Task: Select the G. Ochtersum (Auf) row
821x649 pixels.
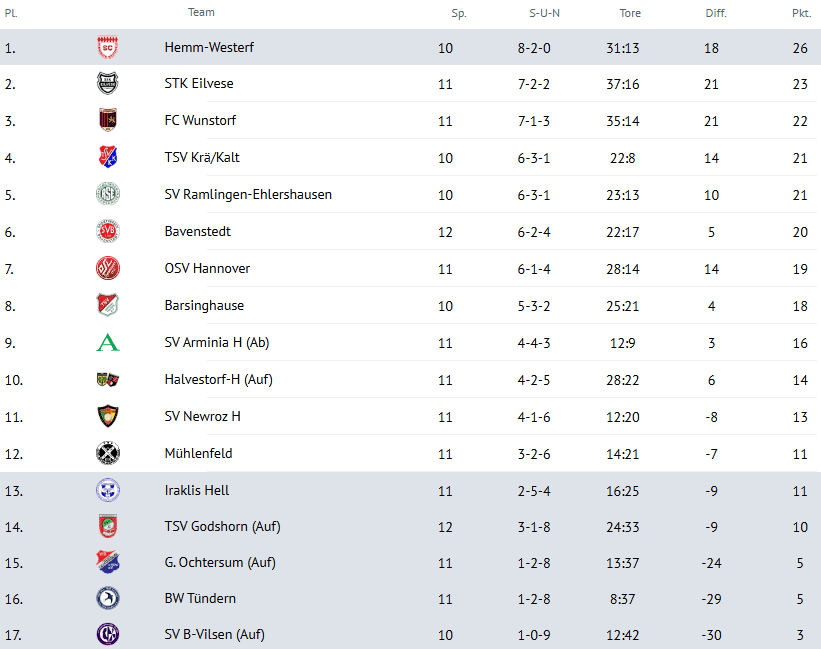Action: click(x=410, y=563)
